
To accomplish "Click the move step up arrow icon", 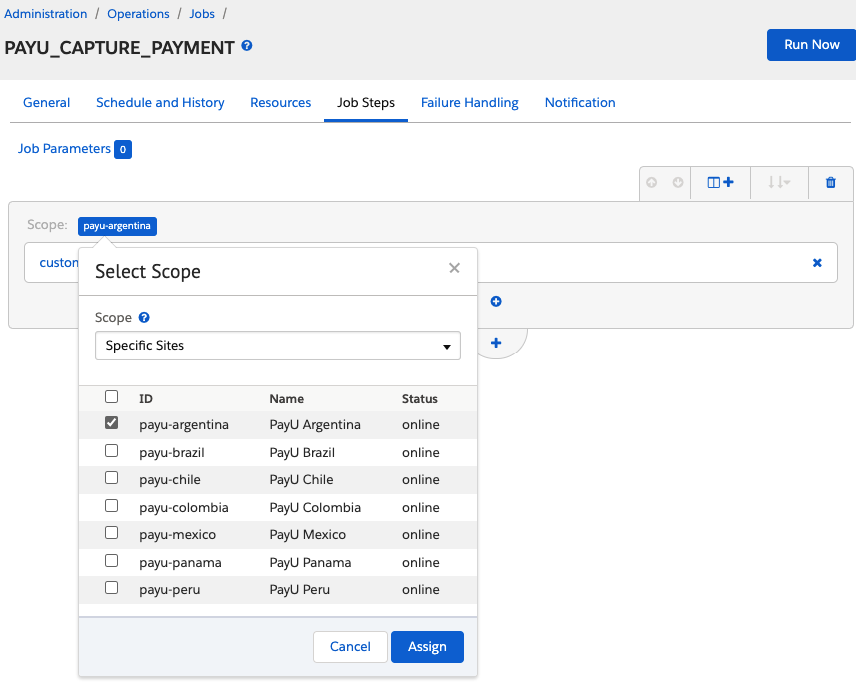I will [651, 182].
